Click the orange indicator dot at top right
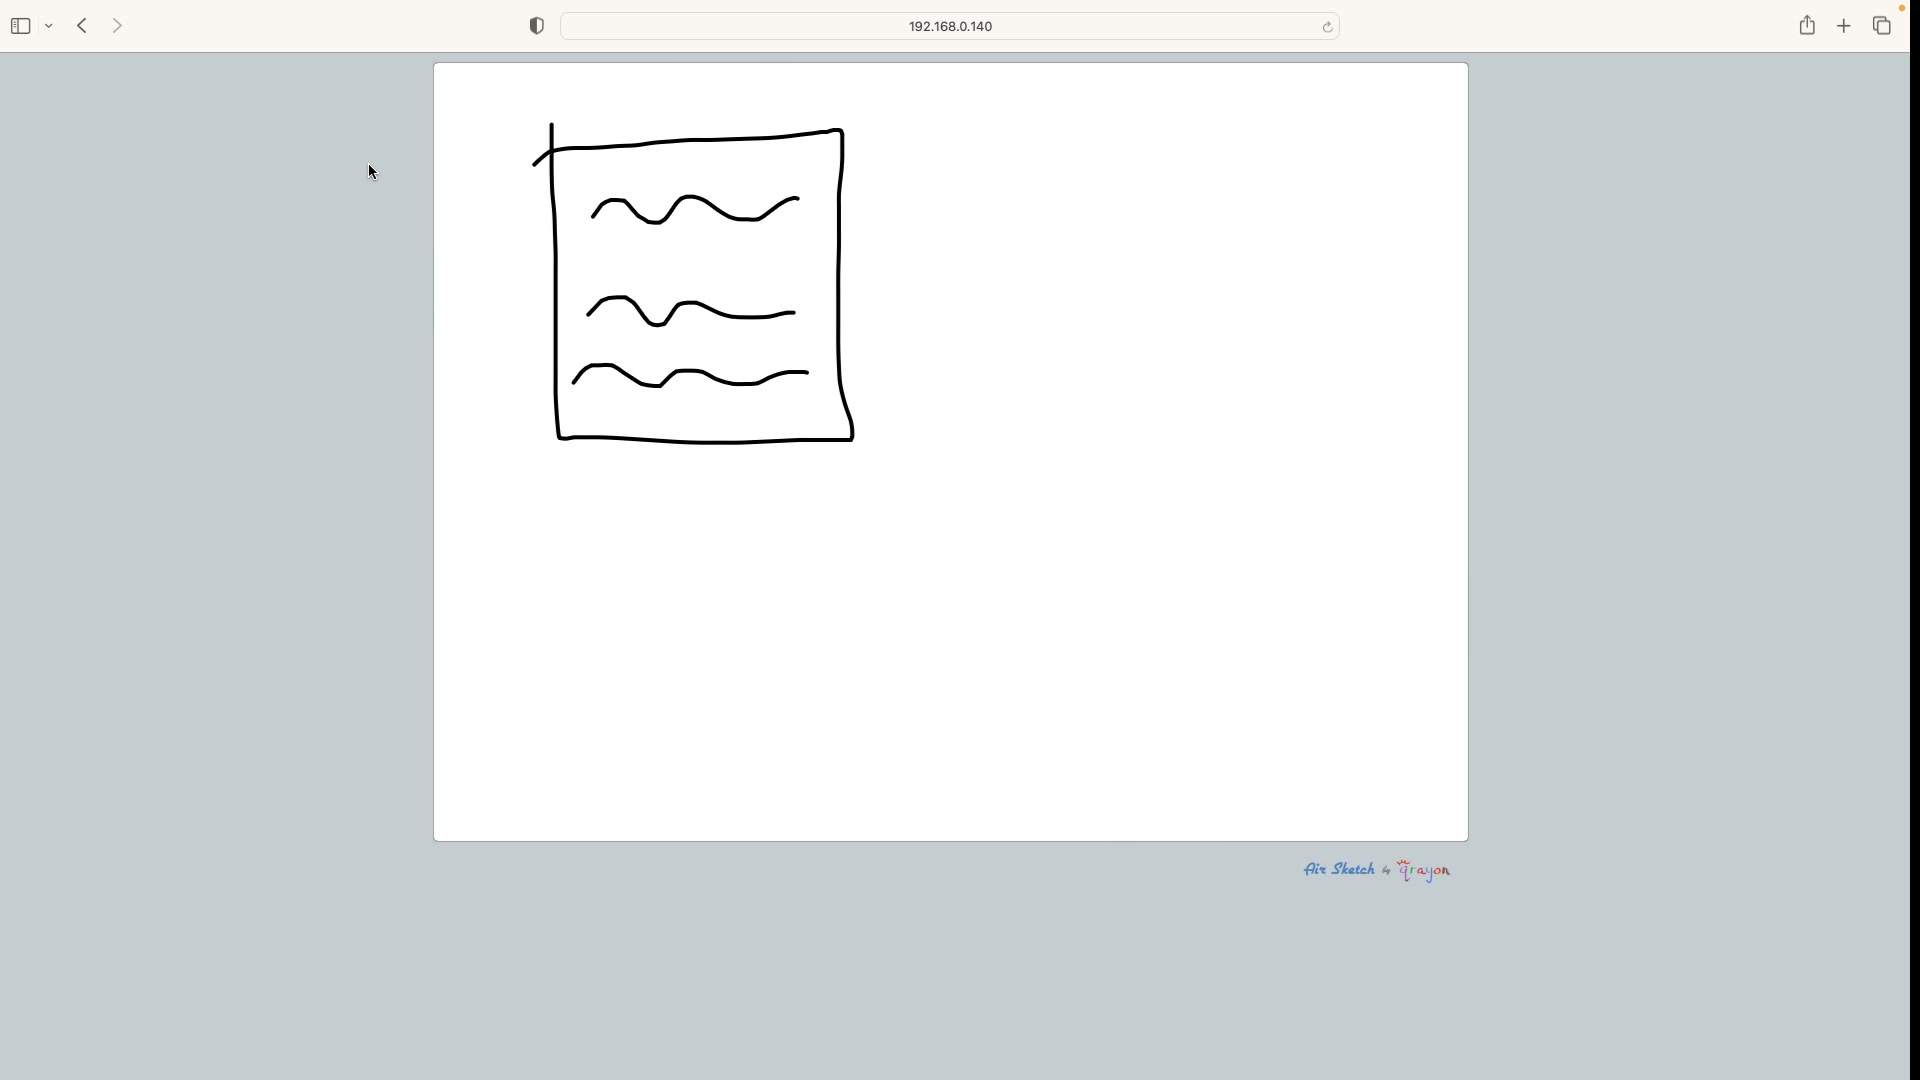Viewport: 1920px width, 1080px height. (1901, 8)
